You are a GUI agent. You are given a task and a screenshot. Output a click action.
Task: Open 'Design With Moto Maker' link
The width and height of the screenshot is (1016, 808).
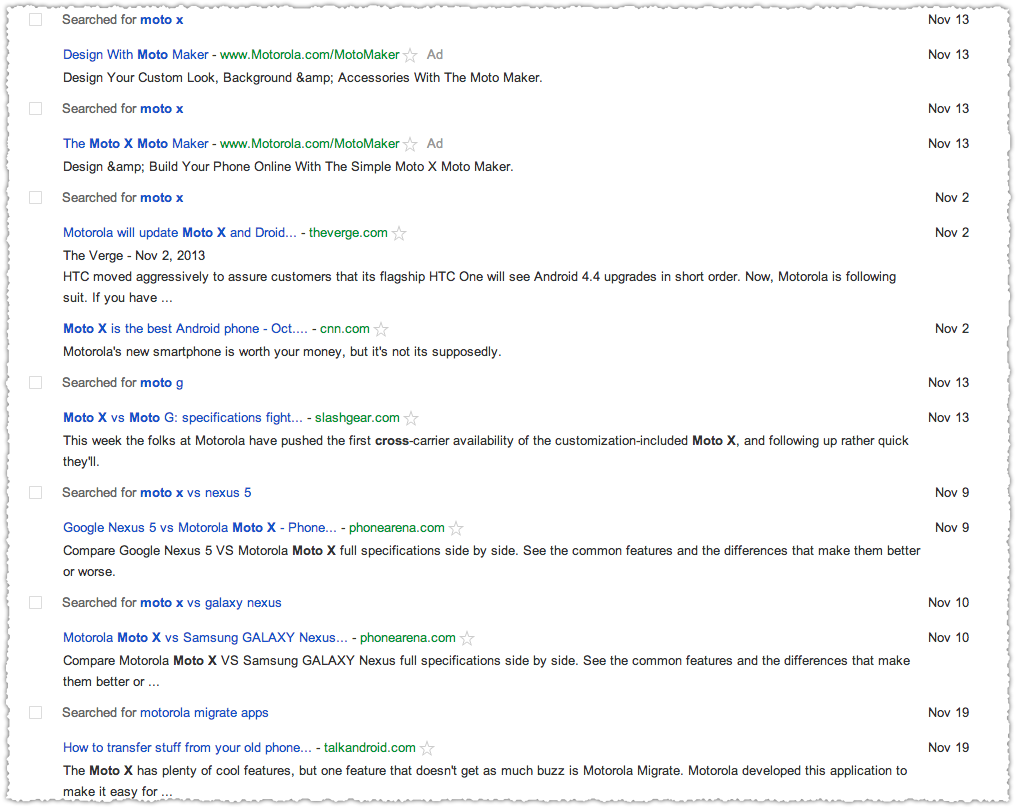tap(135, 54)
